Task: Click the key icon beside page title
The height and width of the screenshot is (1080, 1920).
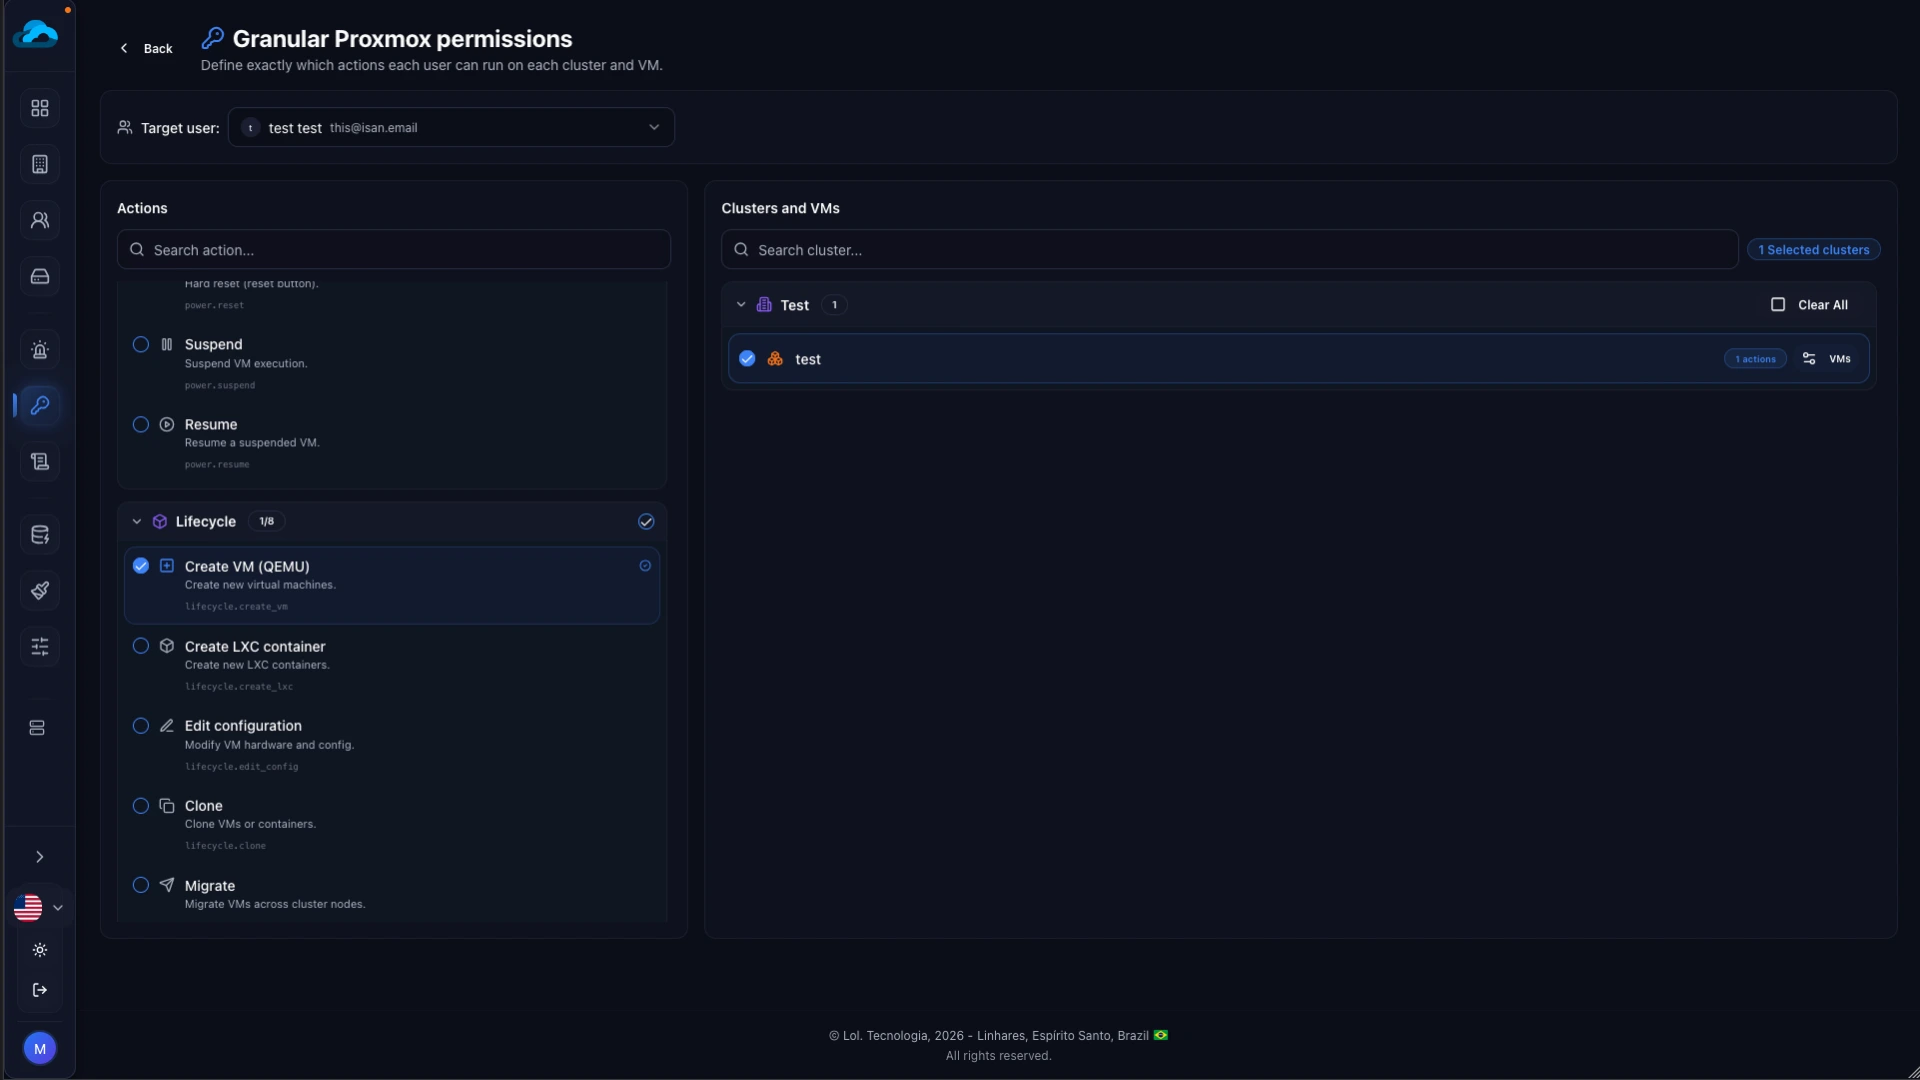Action: [x=212, y=38]
